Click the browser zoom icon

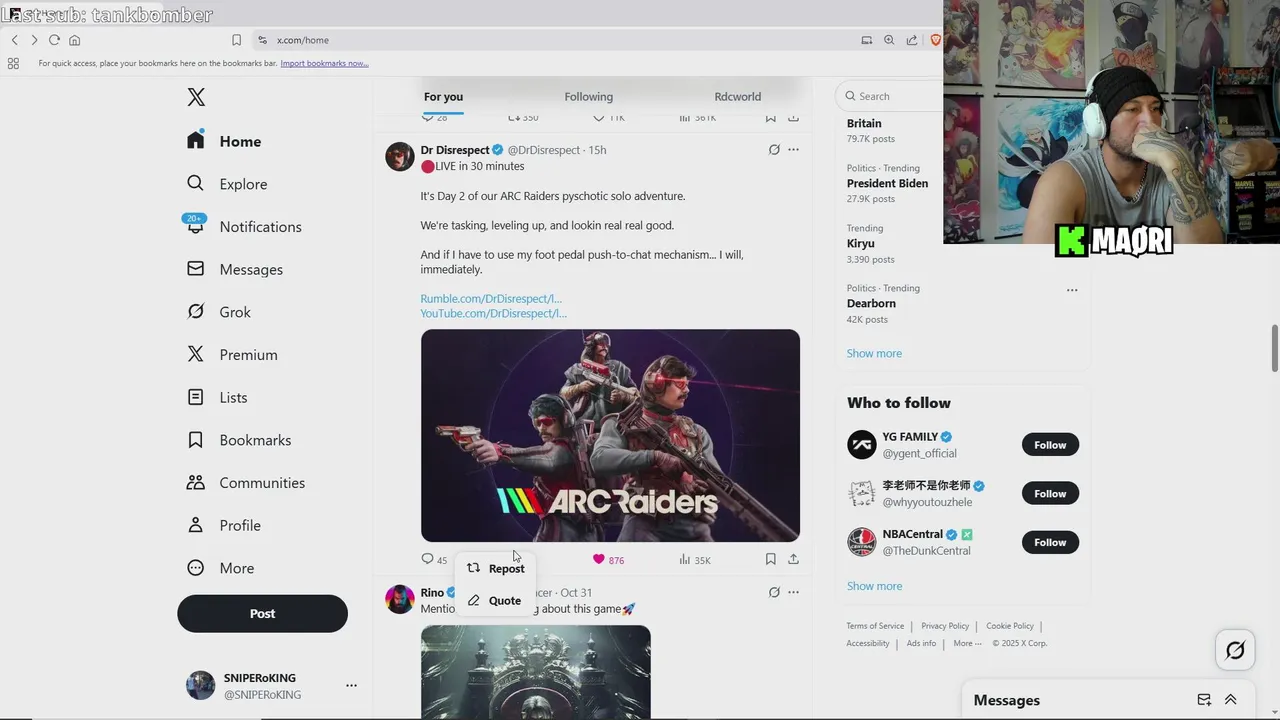coord(889,40)
